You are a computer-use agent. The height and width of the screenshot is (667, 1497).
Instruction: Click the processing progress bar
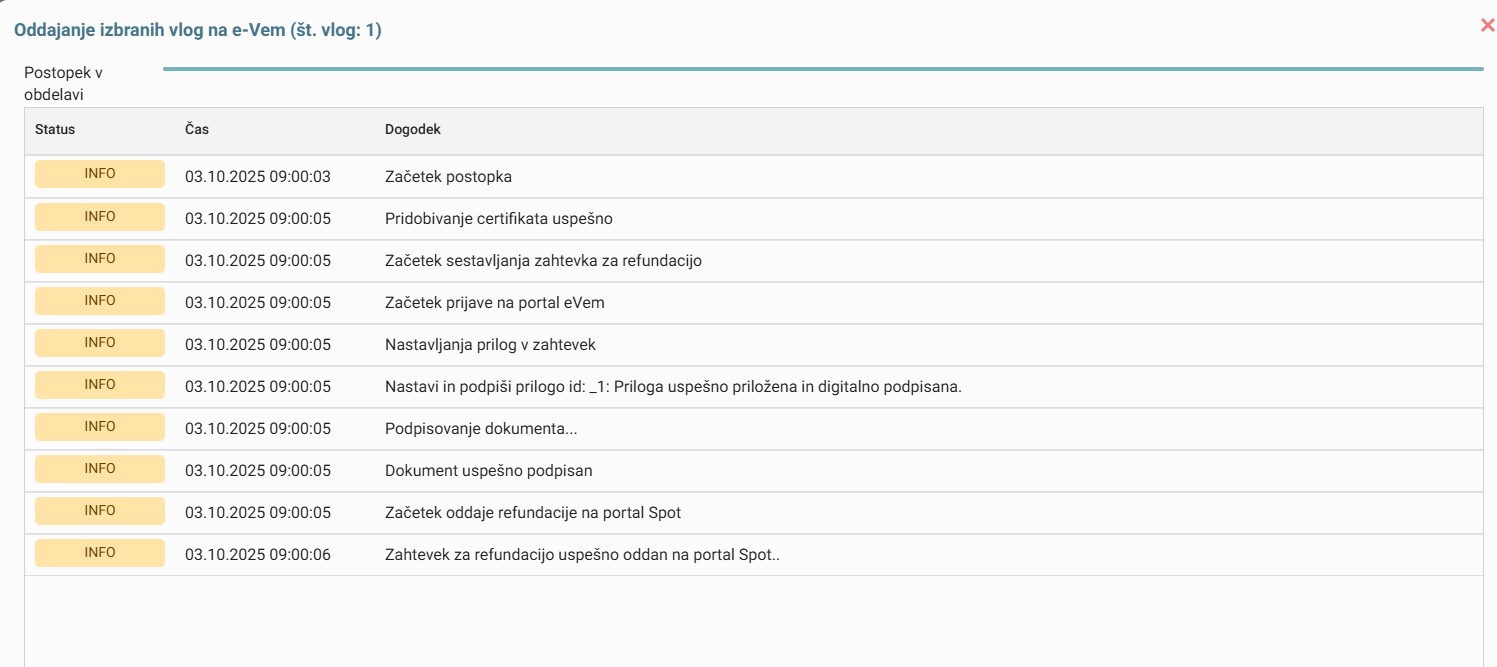822,69
